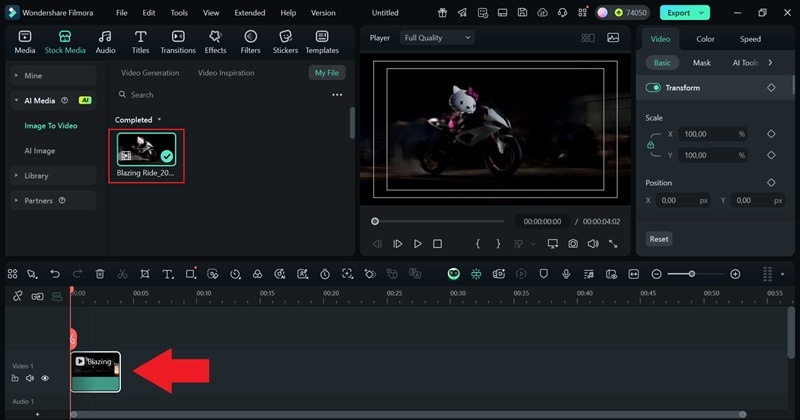Click the player snapshot image icon
Image resolution: width=800 pixels, height=420 pixels.
[x=613, y=38]
